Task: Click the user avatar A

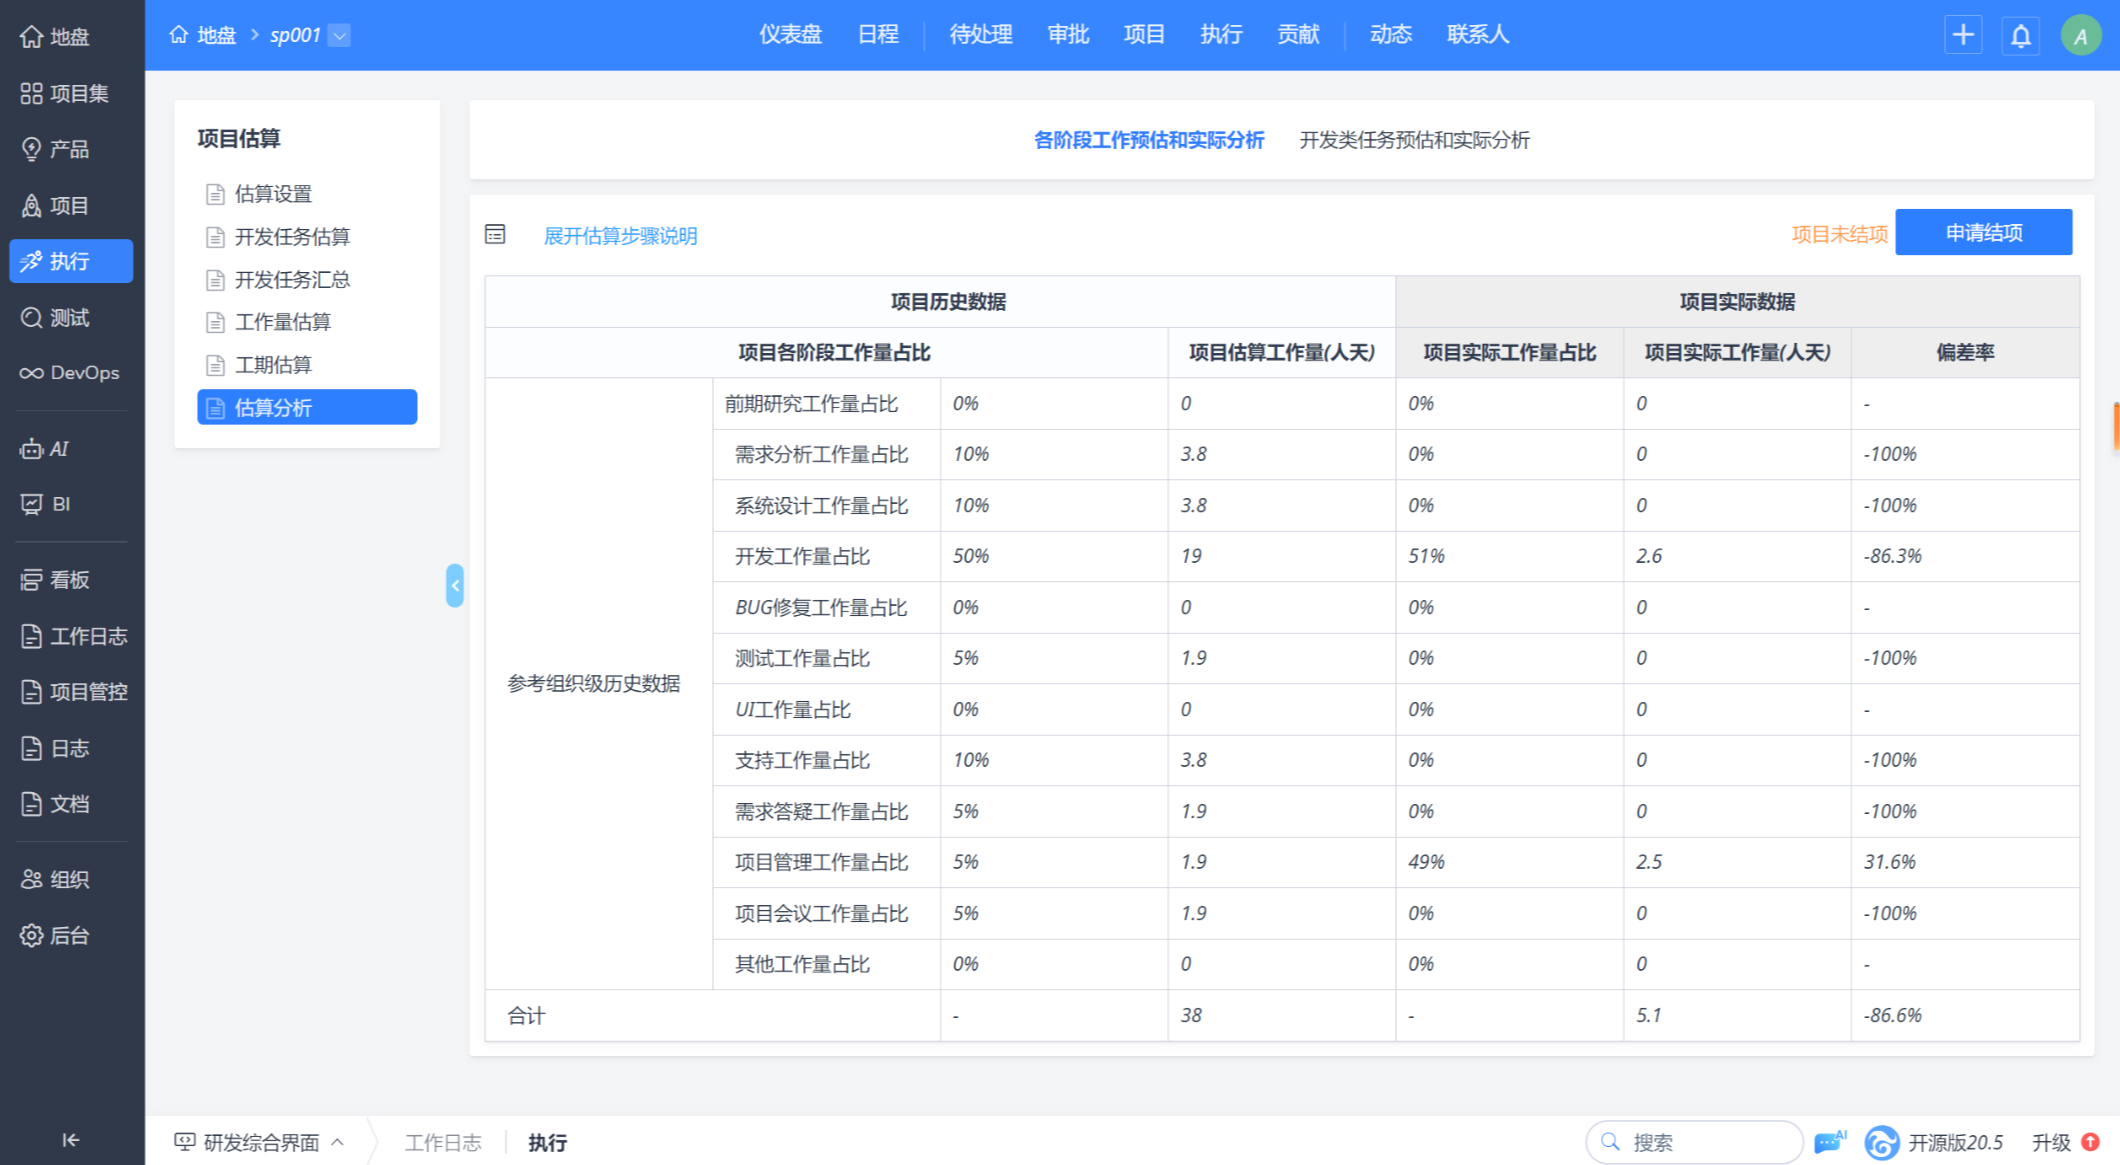Action: [x=2080, y=36]
